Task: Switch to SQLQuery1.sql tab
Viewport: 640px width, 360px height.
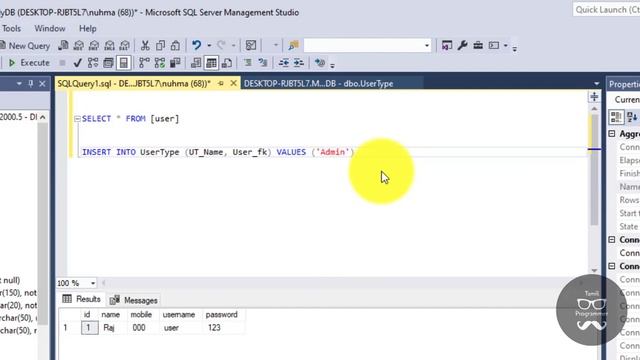Action: [x=134, y=84]
